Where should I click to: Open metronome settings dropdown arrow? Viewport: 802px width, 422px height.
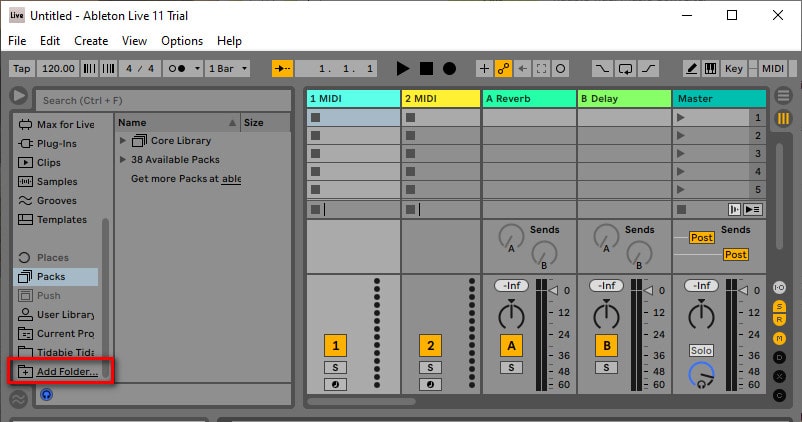click(x=197, y=69)
